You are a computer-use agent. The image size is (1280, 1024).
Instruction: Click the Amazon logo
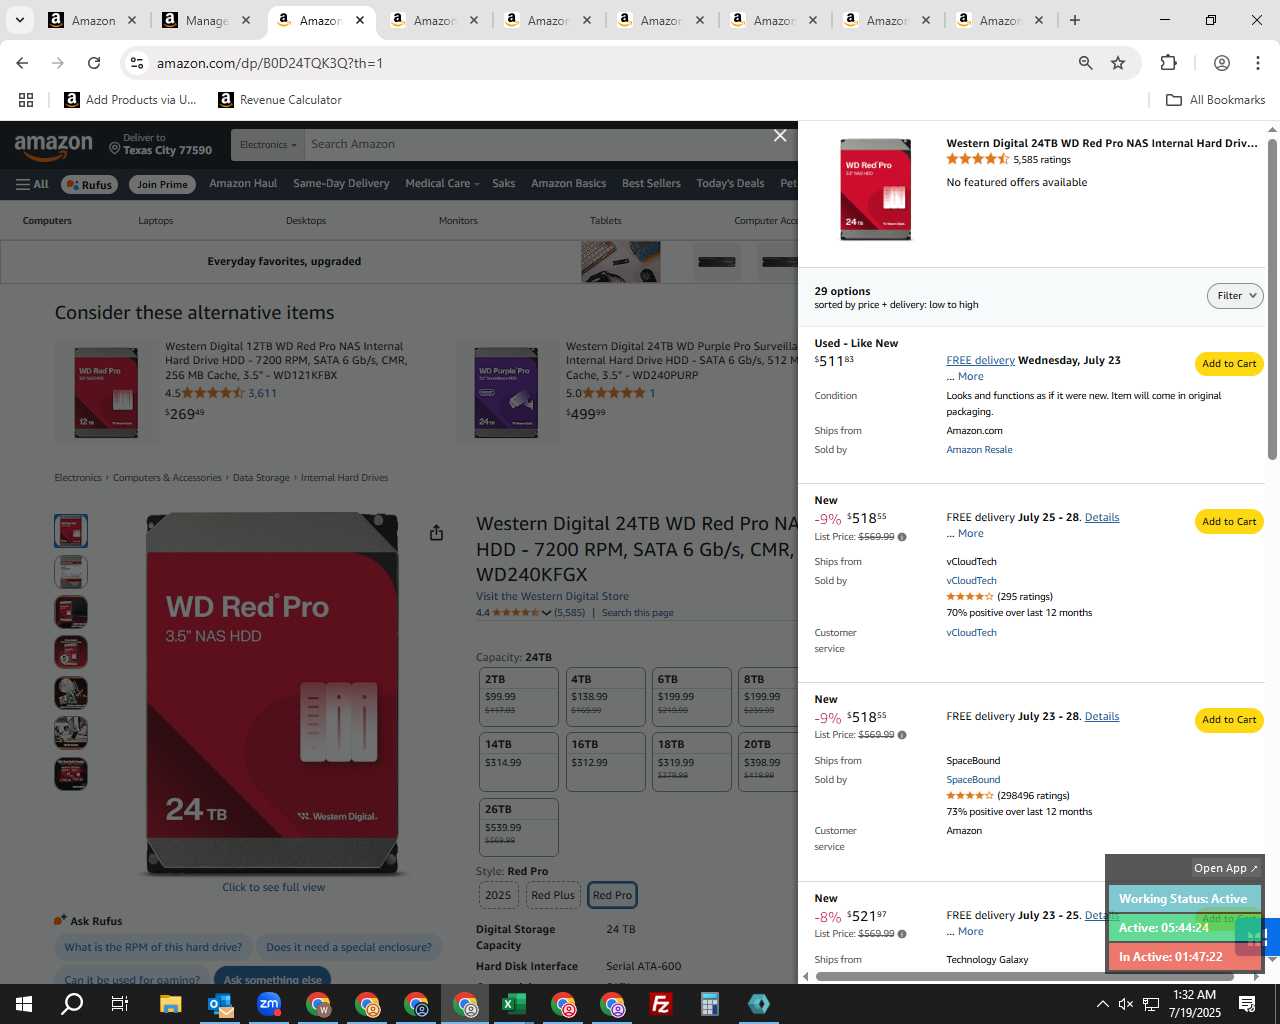pyautogui.click(x=53, y=147)
